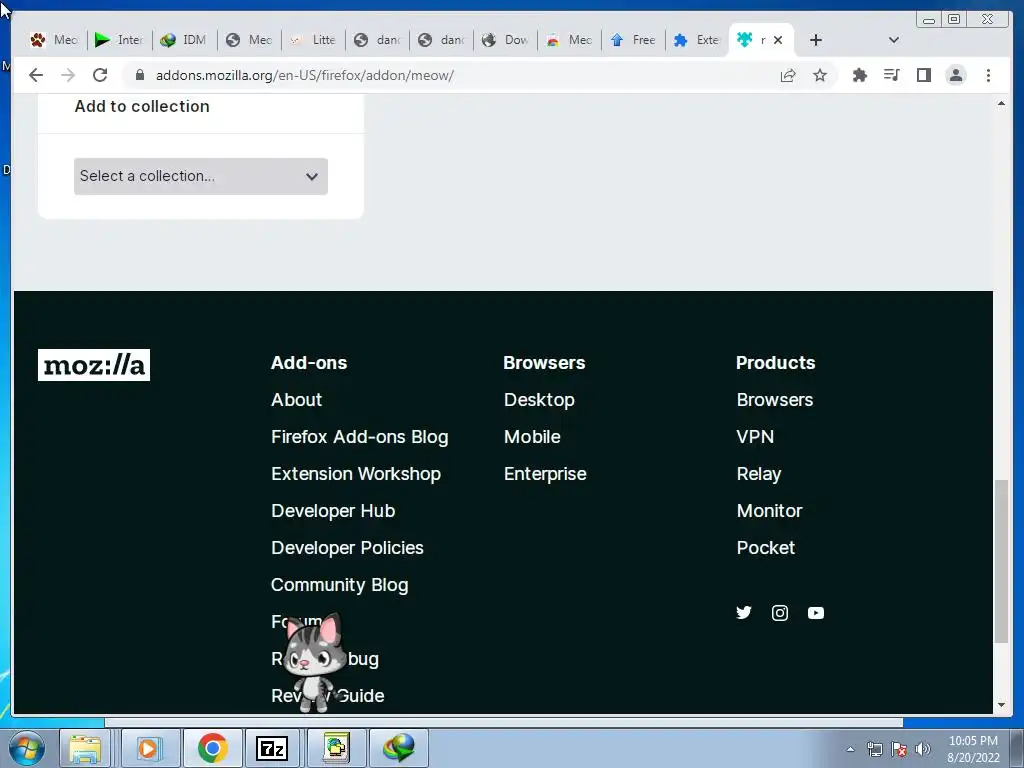Switch to the first Meo tab with paw icon
The image size is (1024, 768).
pos(55,40)
